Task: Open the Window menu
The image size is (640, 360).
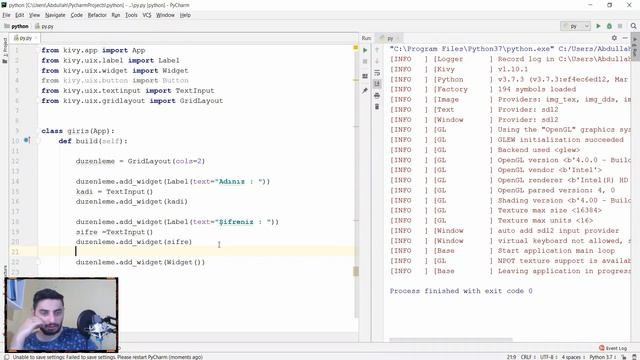Action: pos(165,15)
